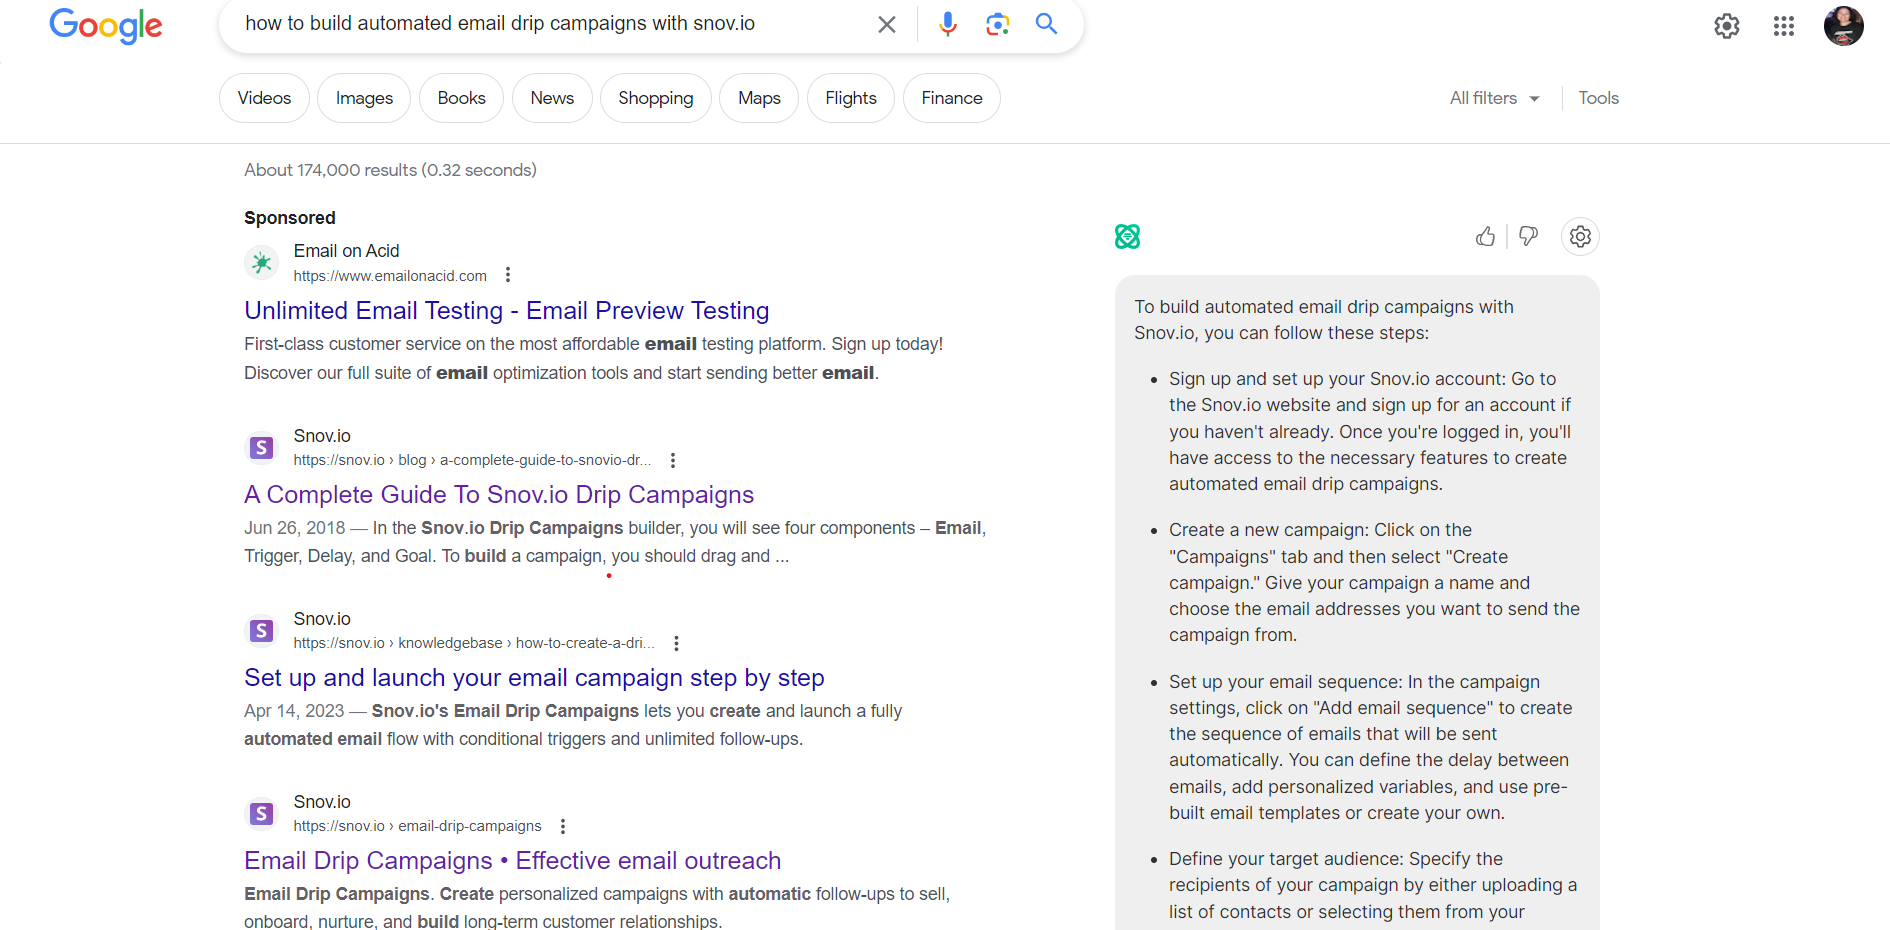Click Email on Acid favicon
The height and width of the screenshot is (930, 1890).
[x=262, y=263]
